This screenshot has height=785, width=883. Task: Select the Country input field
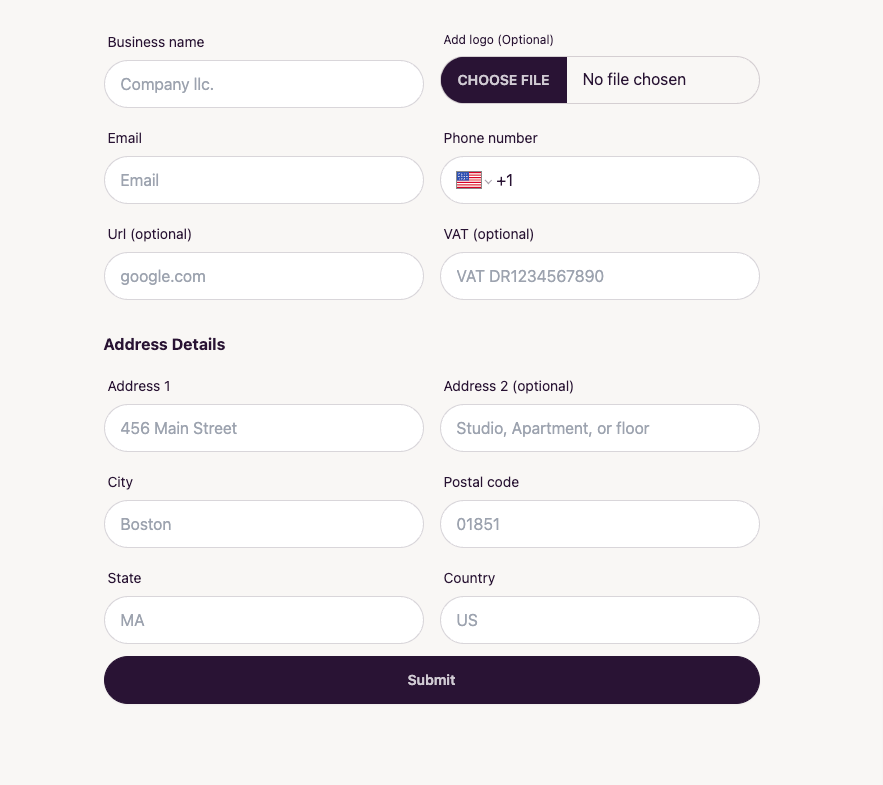click(600, 620)
